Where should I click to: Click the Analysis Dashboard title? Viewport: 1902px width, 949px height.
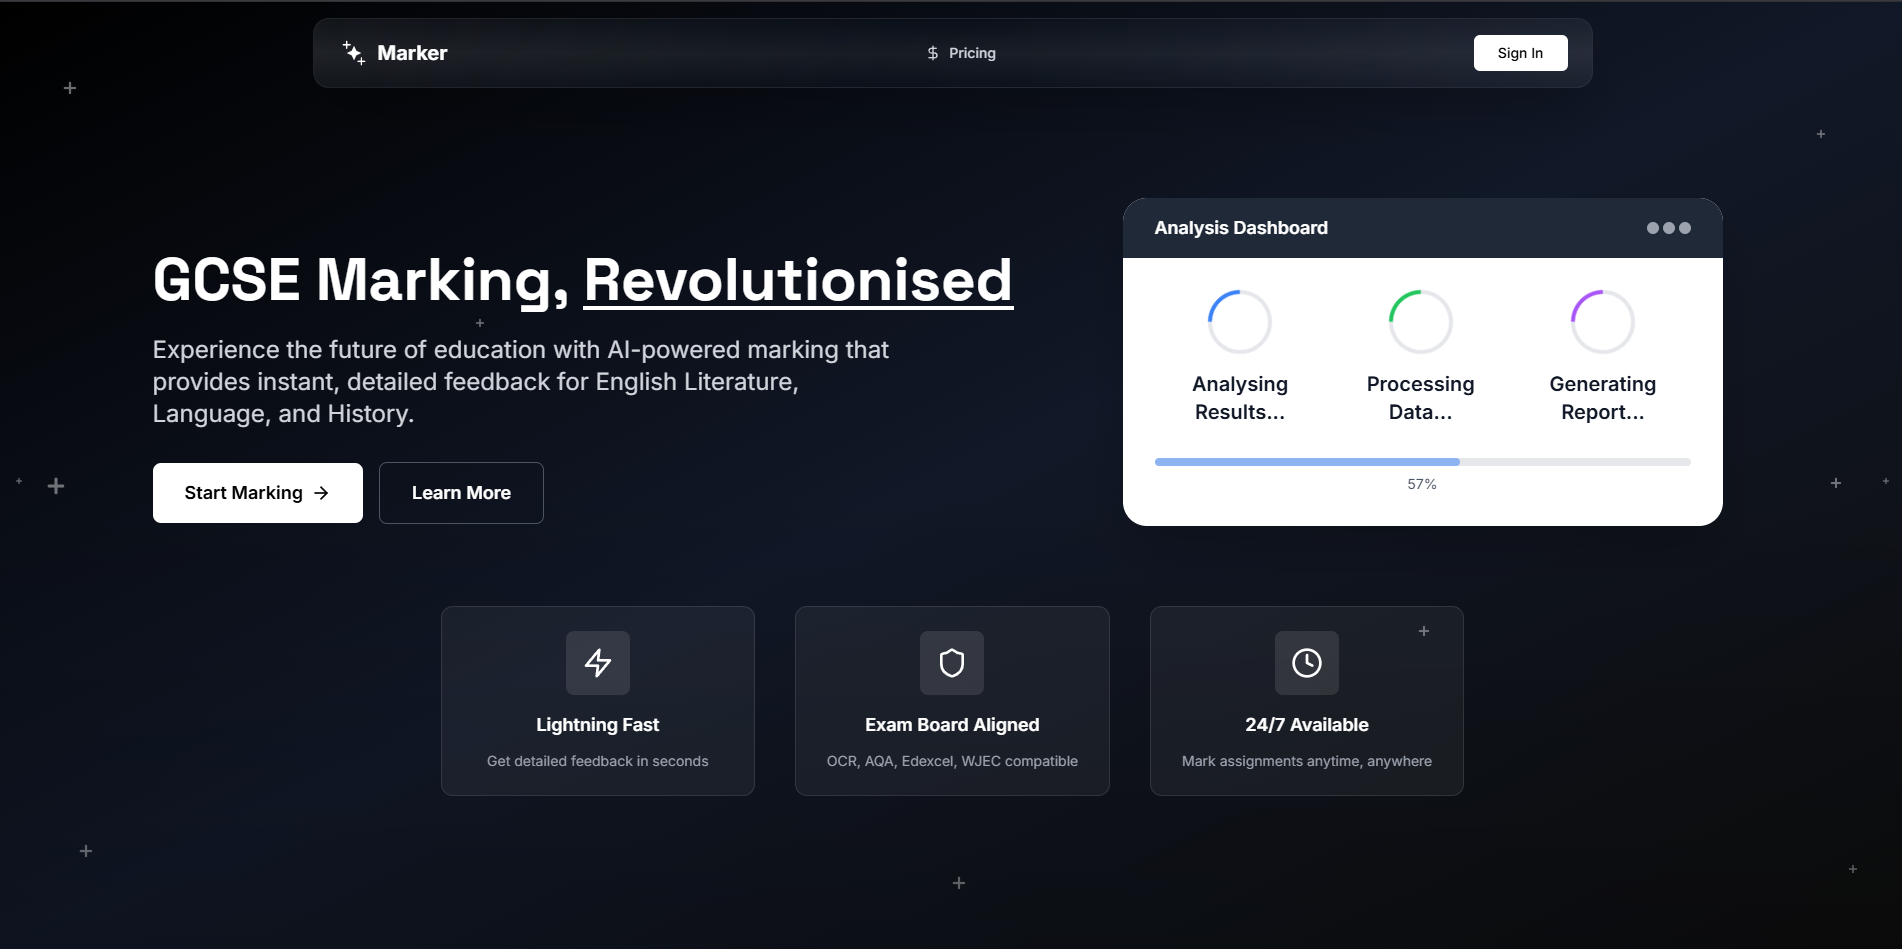tap(1240, 228)
